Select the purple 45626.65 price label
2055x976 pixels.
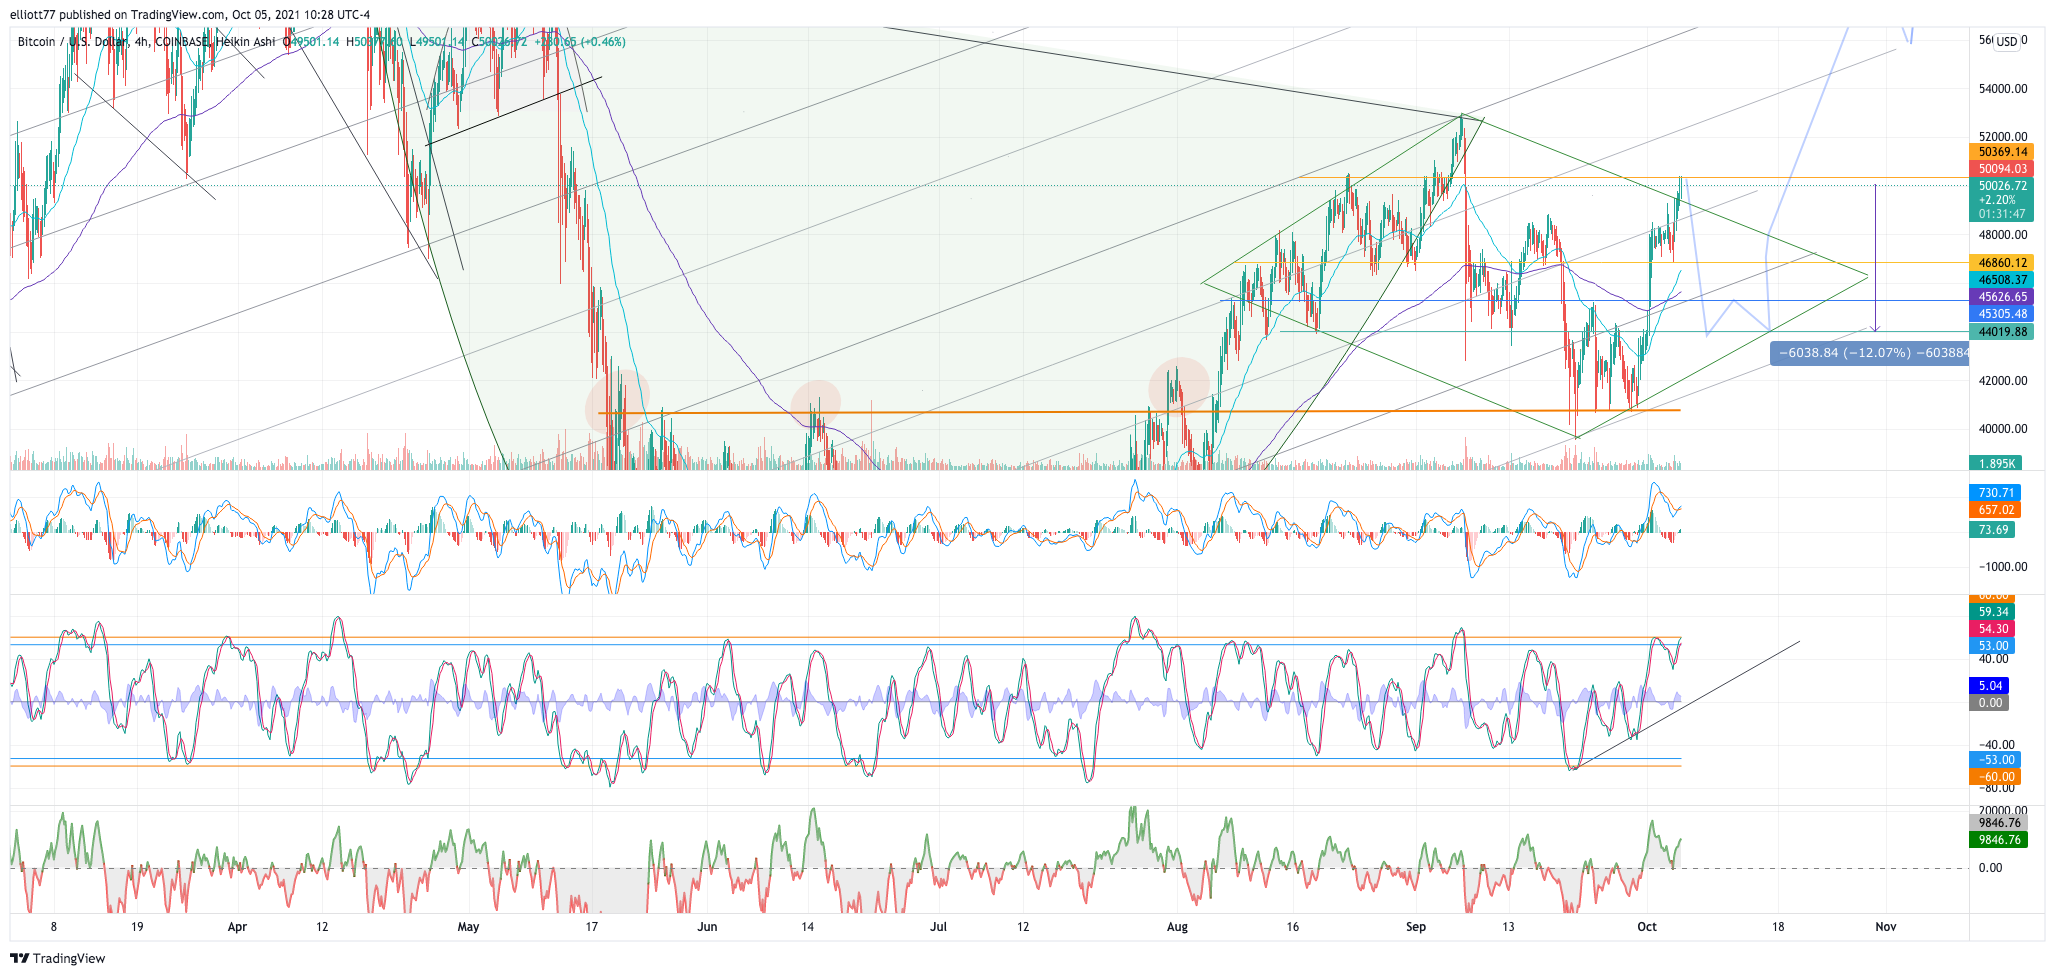click(x=2001, y=297)
